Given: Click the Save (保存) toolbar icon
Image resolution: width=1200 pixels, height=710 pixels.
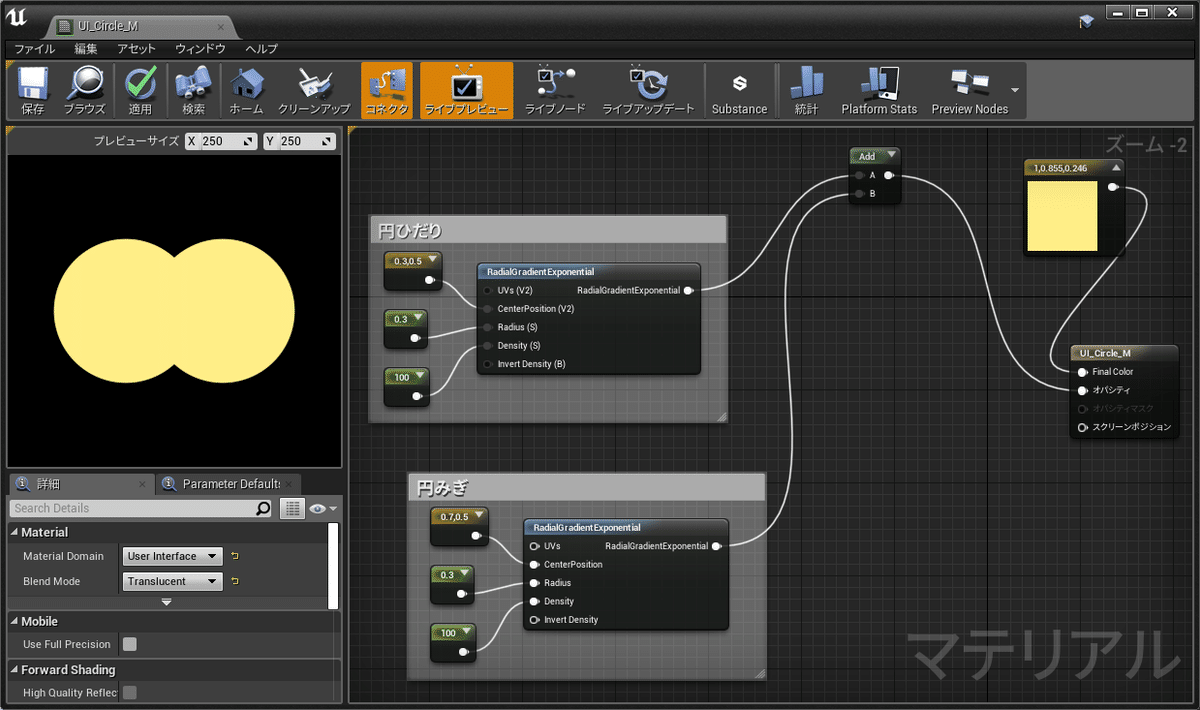Looking at the screenshot, I should tap(33, 91).
